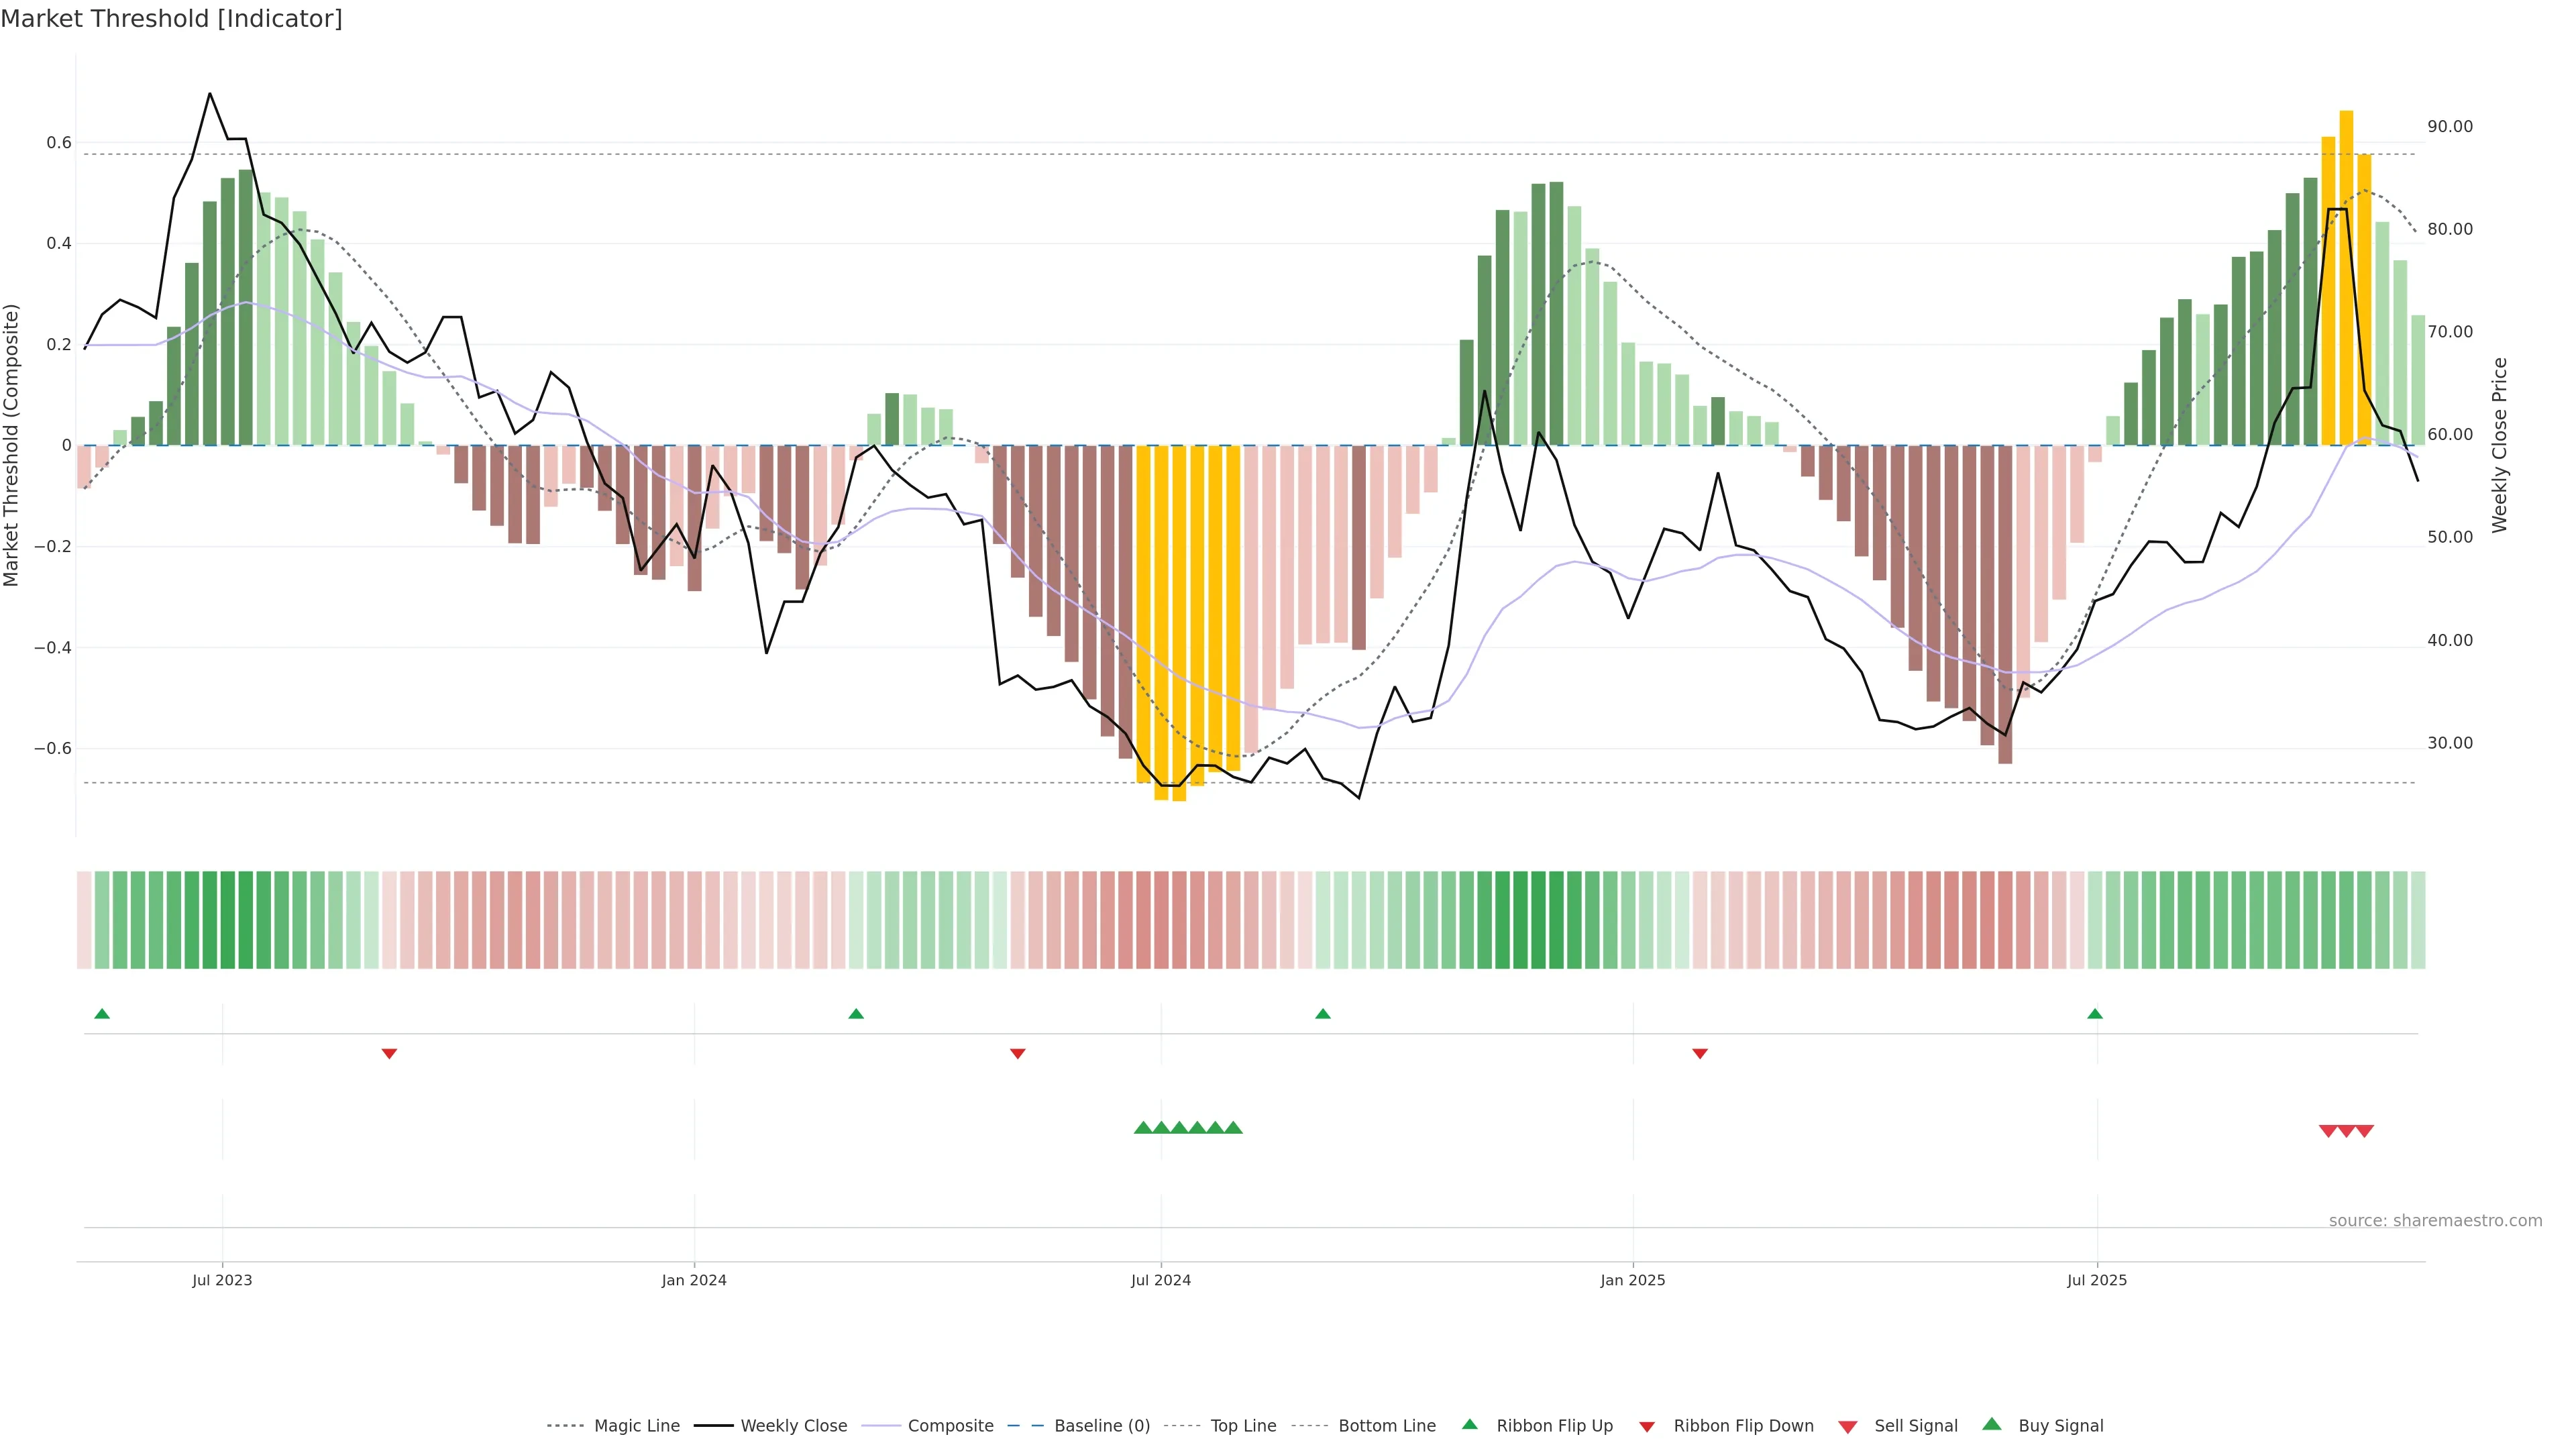The image size is (2576, 1449).
Task: Click the Jan 2025 x-axis label
Action: (x=1633, y=1280)
